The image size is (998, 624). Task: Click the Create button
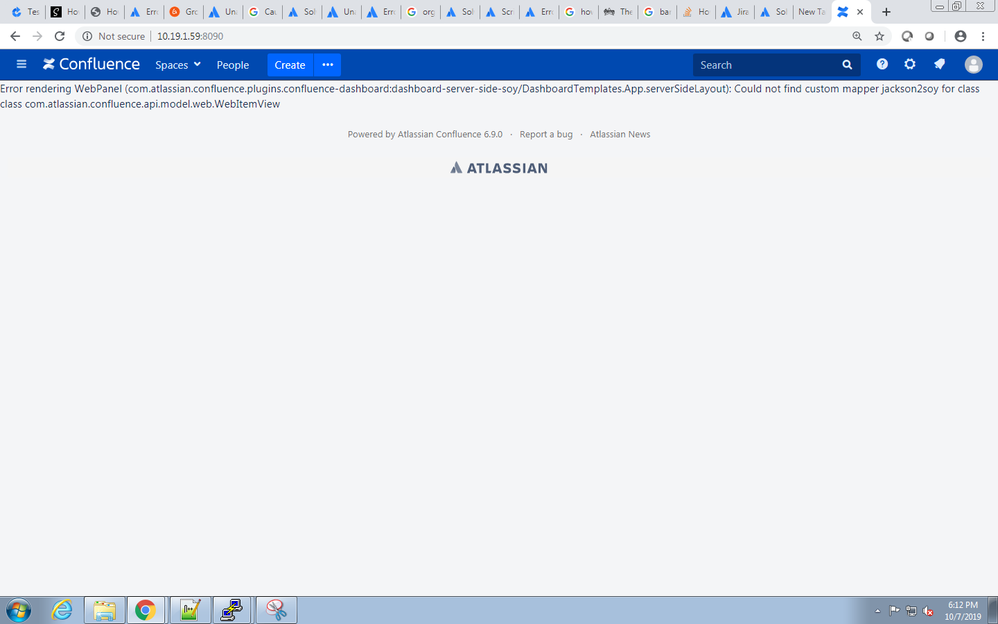coord(290,64)
